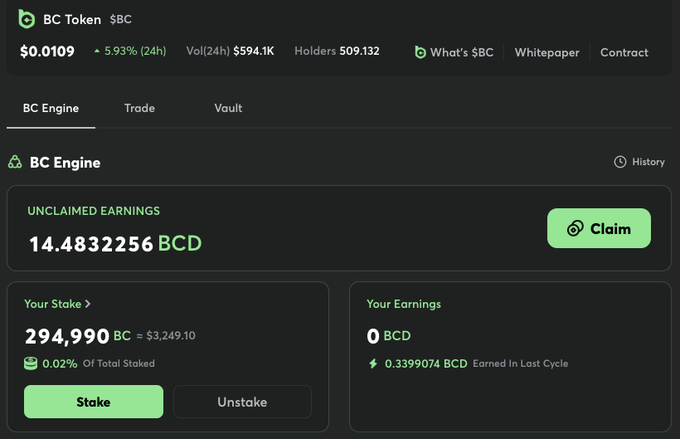Click the 0.3399074 BCD last cycle amount
Viewport: 680px width, 439px height.
(x=426, y=364)
